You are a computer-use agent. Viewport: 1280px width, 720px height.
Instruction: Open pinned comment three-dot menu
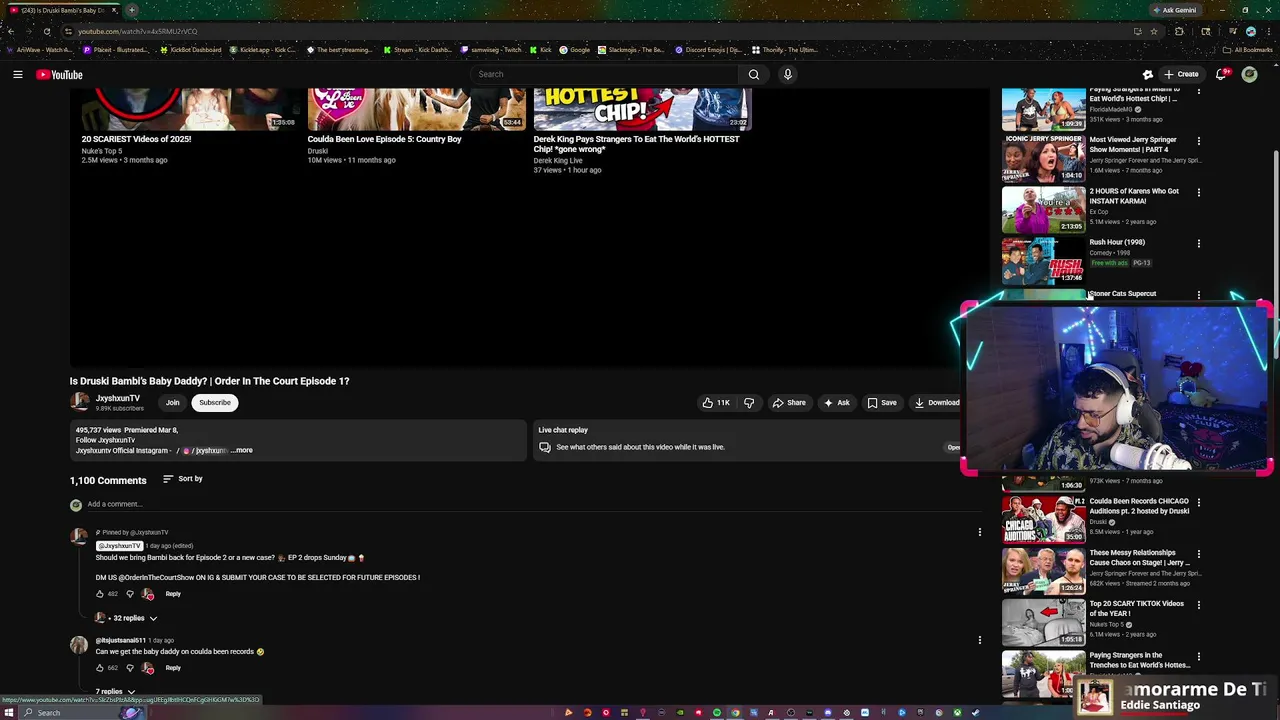(x=980, y=532)
